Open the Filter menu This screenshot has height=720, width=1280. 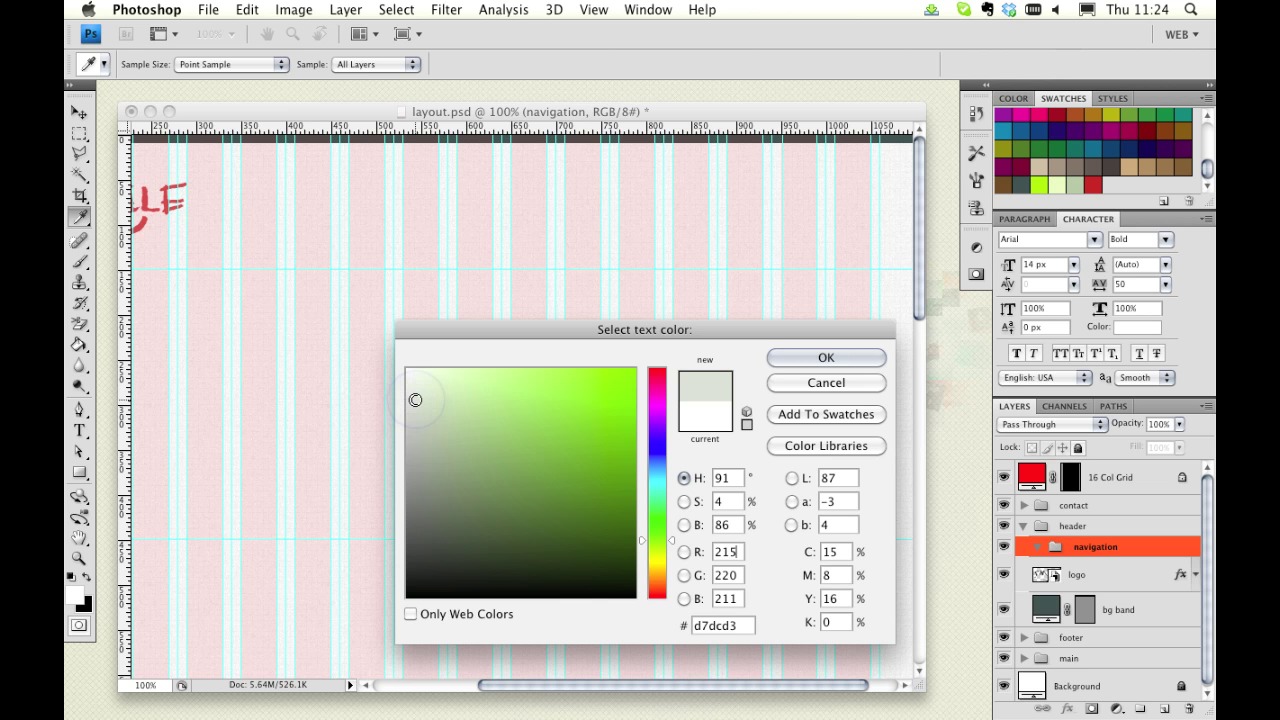pyautogui.click(x=446, y=10)
